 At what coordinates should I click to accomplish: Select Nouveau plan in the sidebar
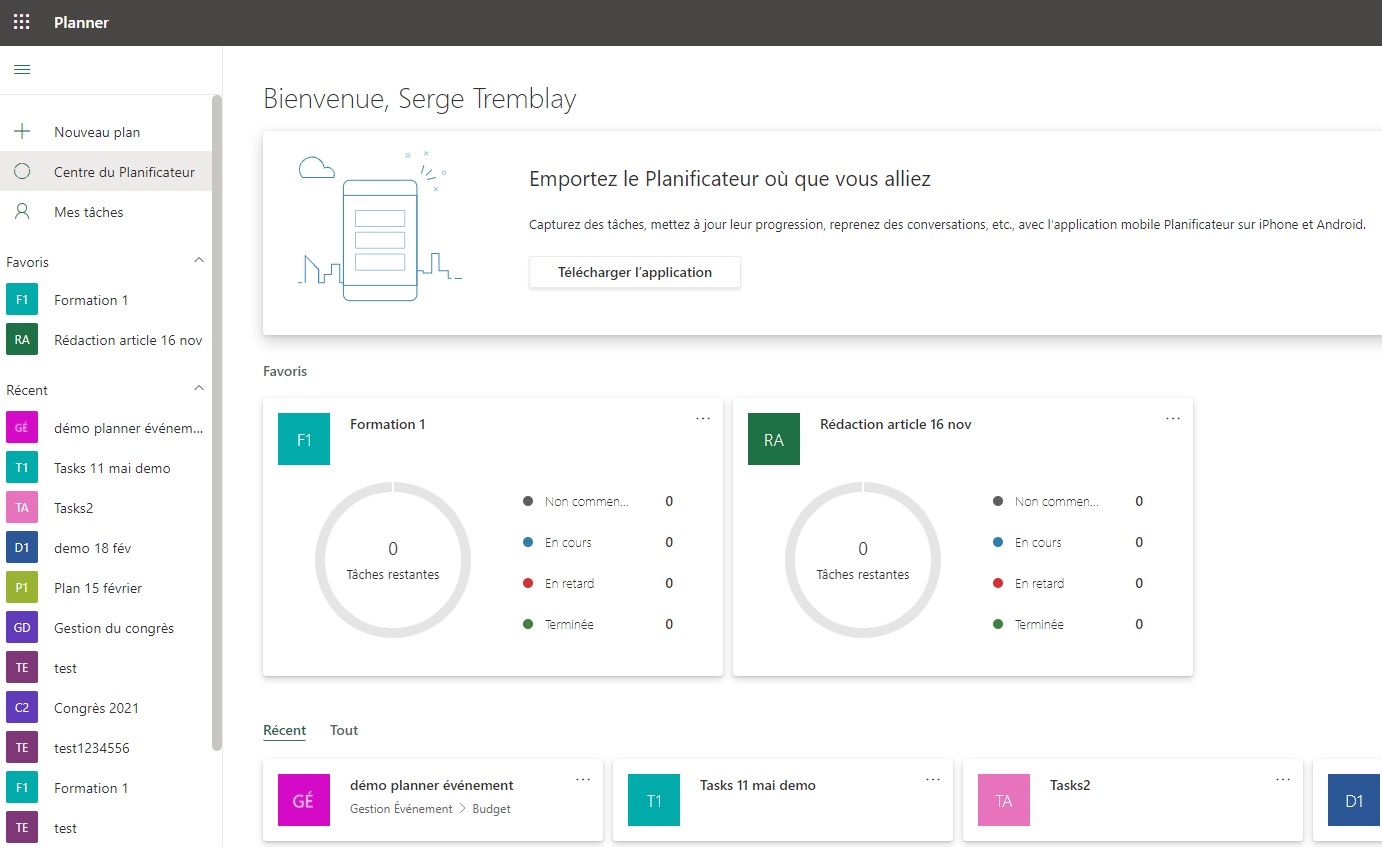point(106,132)
